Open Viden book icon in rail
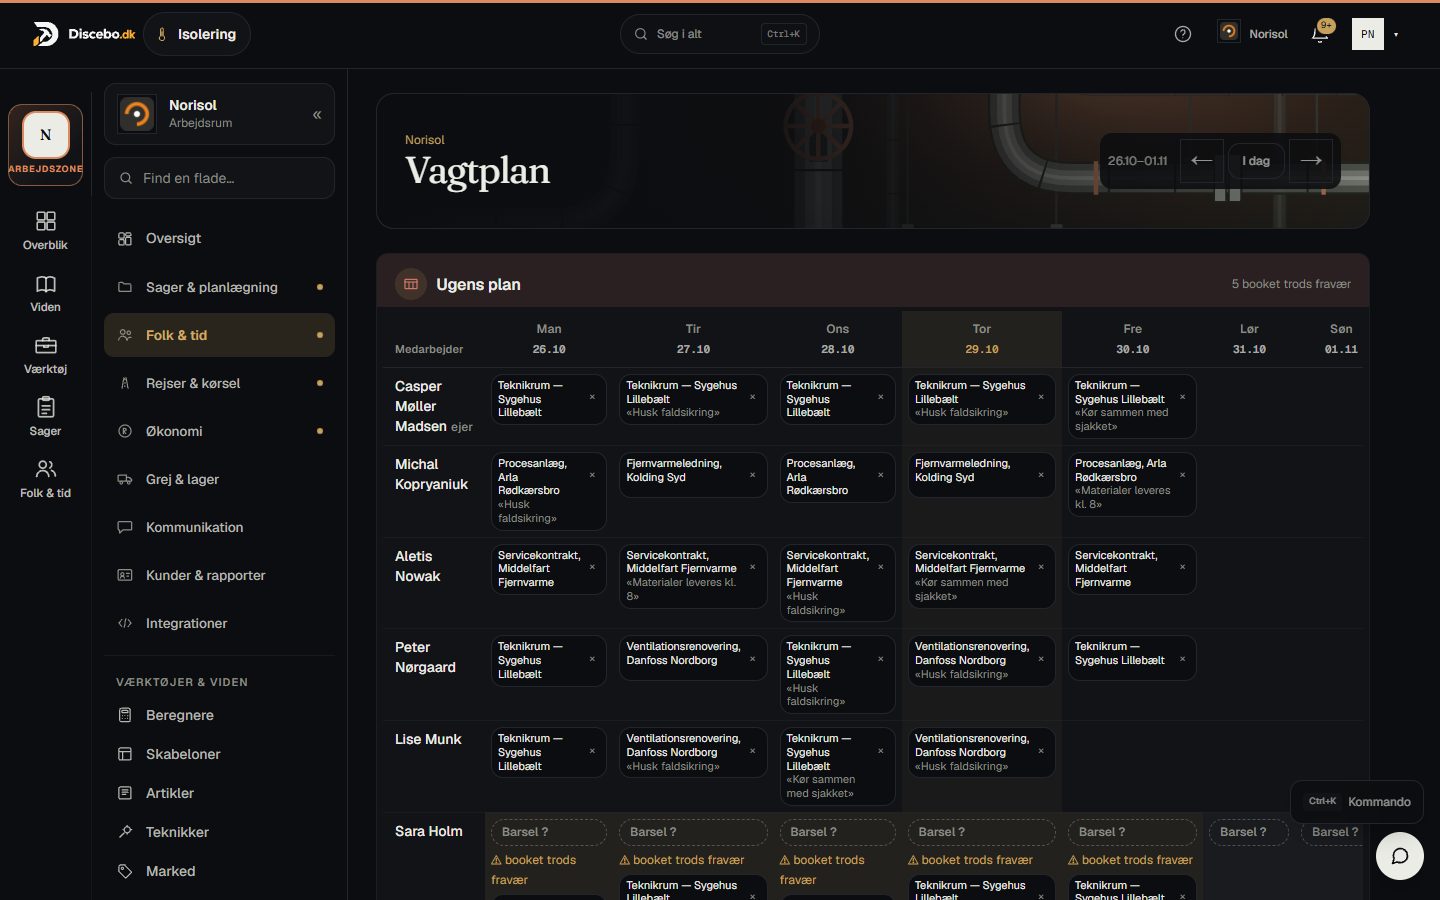This screenshot has height=900, width=1440. coord(45,293)
